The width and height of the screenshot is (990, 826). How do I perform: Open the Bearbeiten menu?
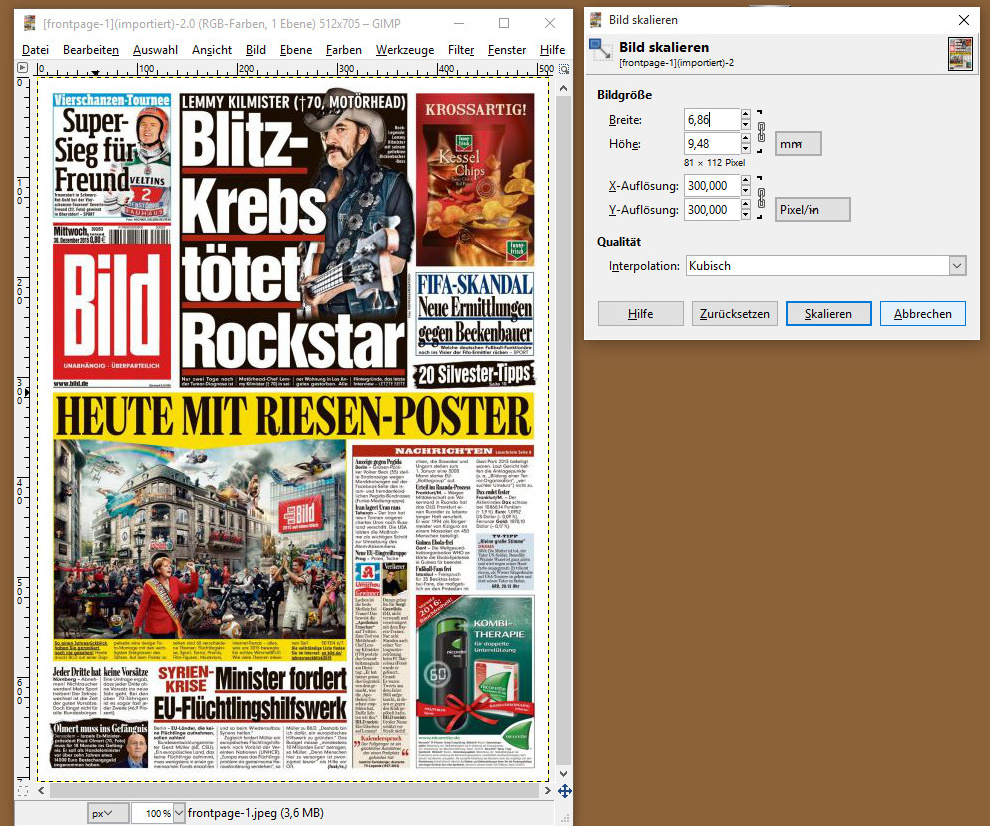pyautogui.click(x=91, y=50)
